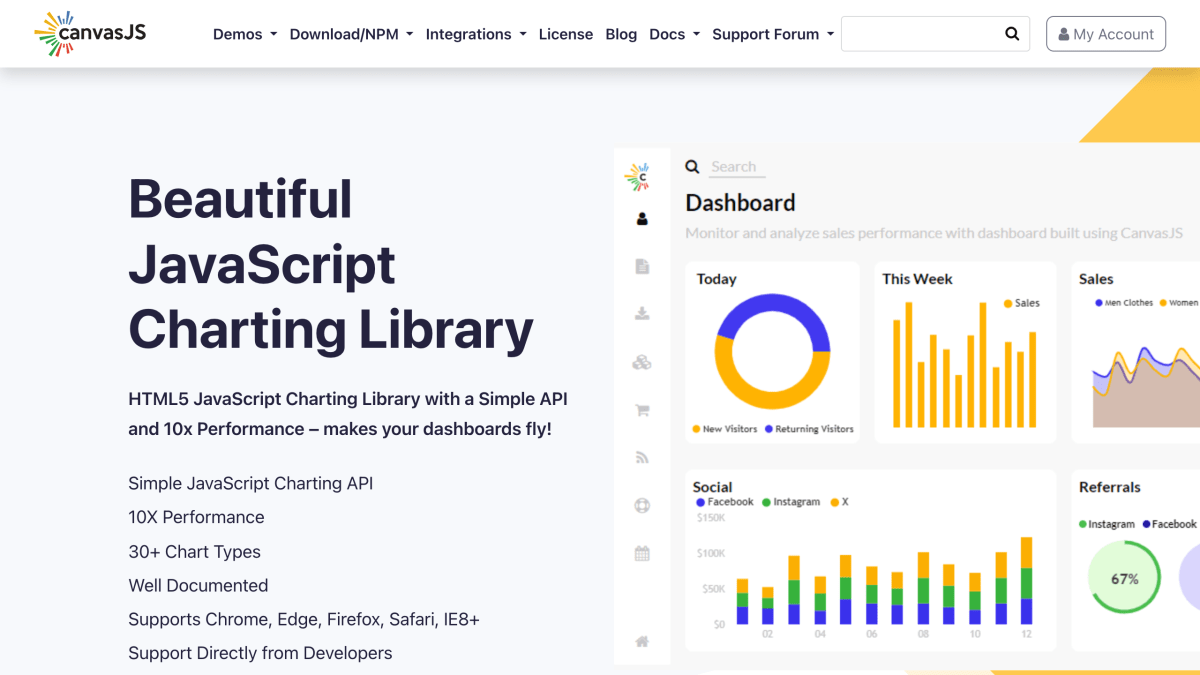Click the dashboard search magnifier icon

coord(692,167)
